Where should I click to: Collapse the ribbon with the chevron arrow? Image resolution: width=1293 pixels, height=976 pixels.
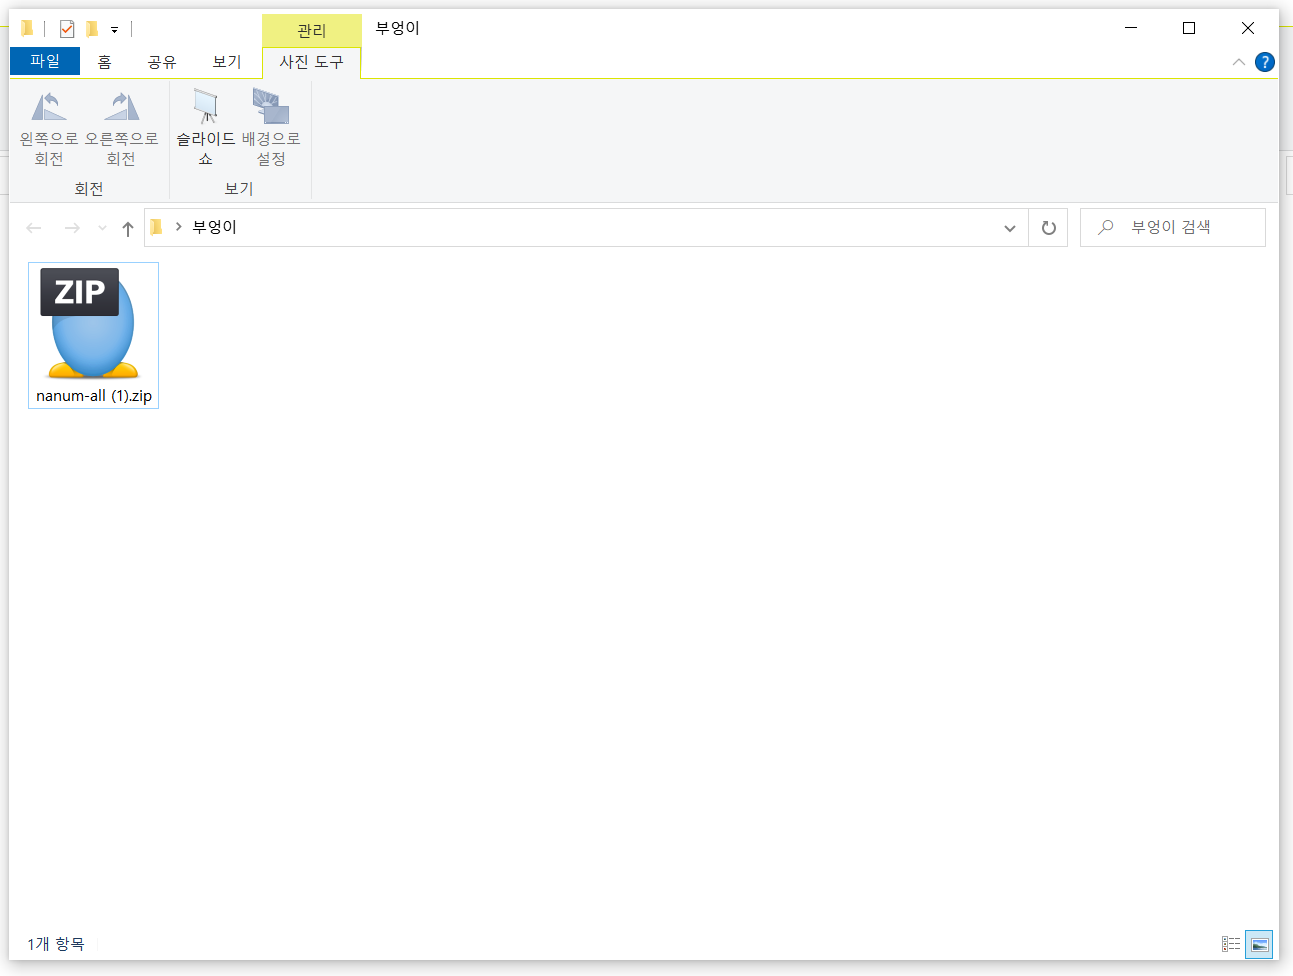(1239, 62)
